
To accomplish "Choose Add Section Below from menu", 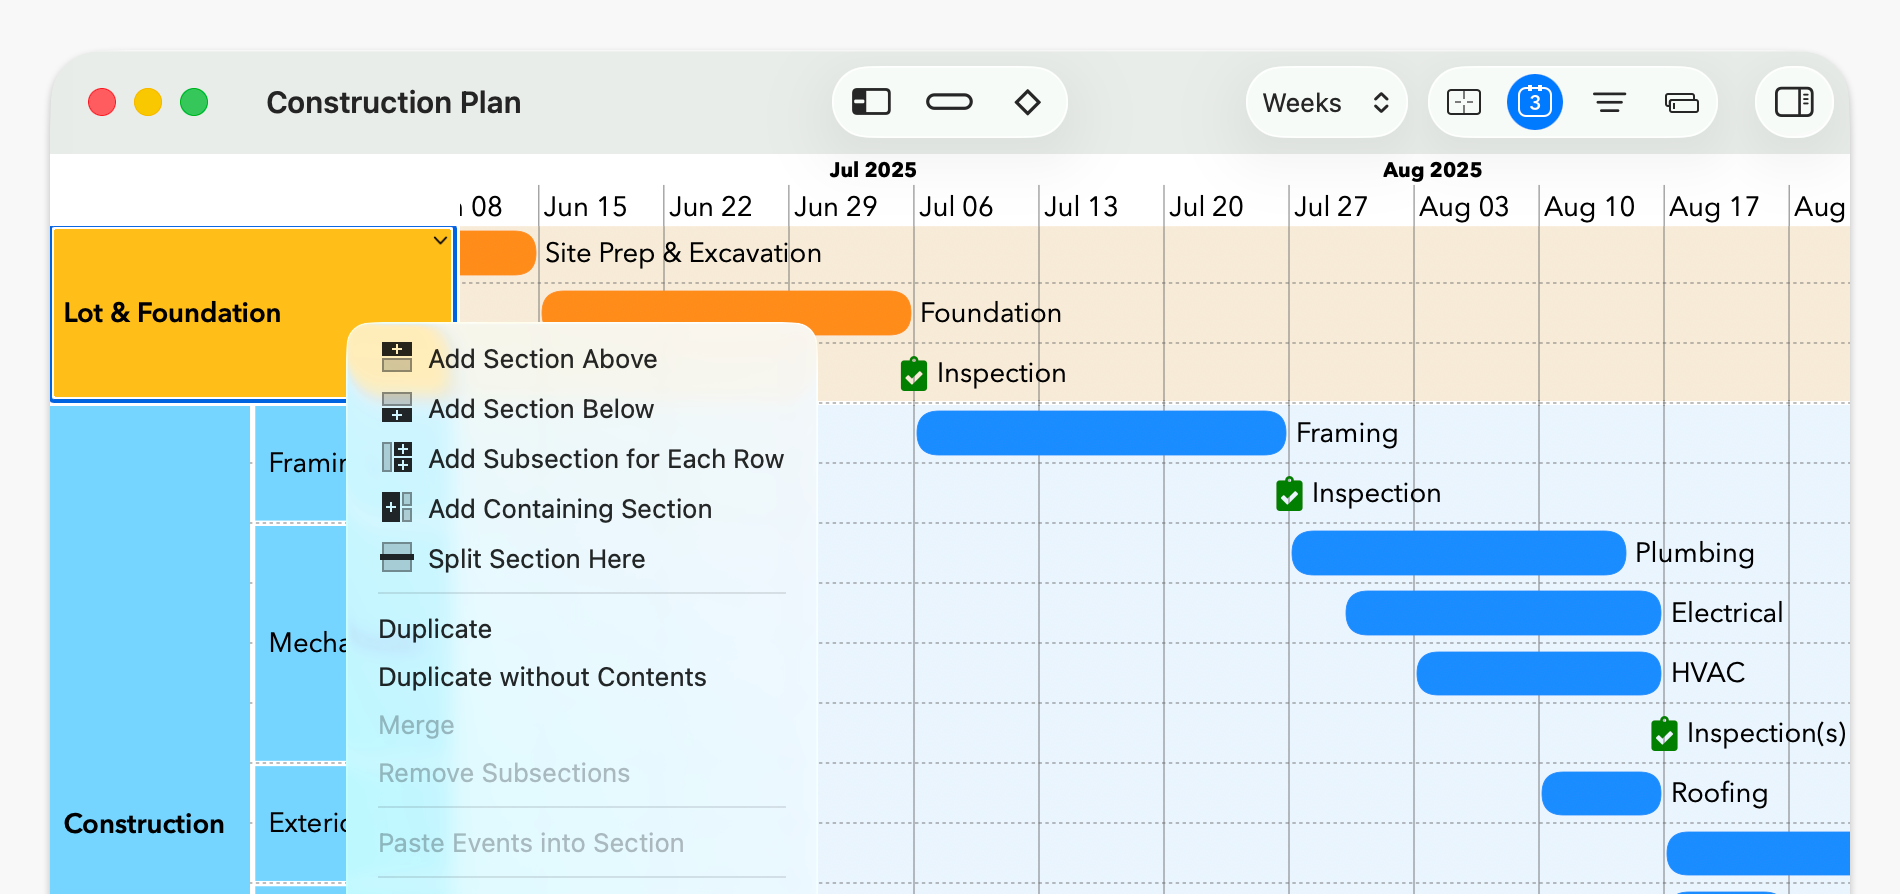I will click(x=540, y=409).
